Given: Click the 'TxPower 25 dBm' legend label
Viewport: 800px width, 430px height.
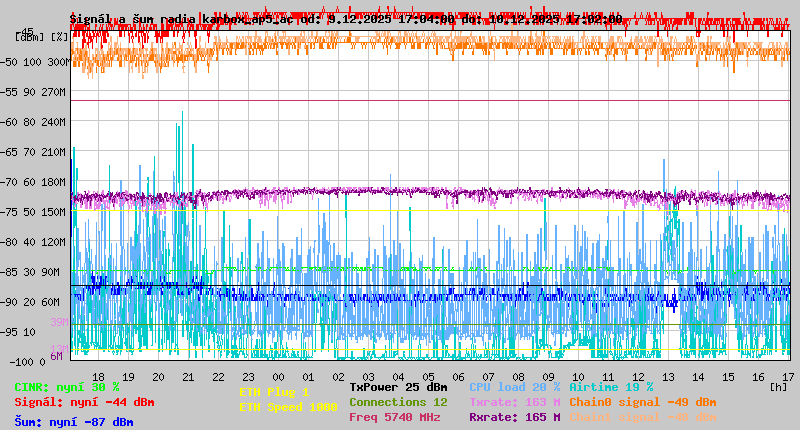Looking at the screenshot, I should (x=398, y=388).
